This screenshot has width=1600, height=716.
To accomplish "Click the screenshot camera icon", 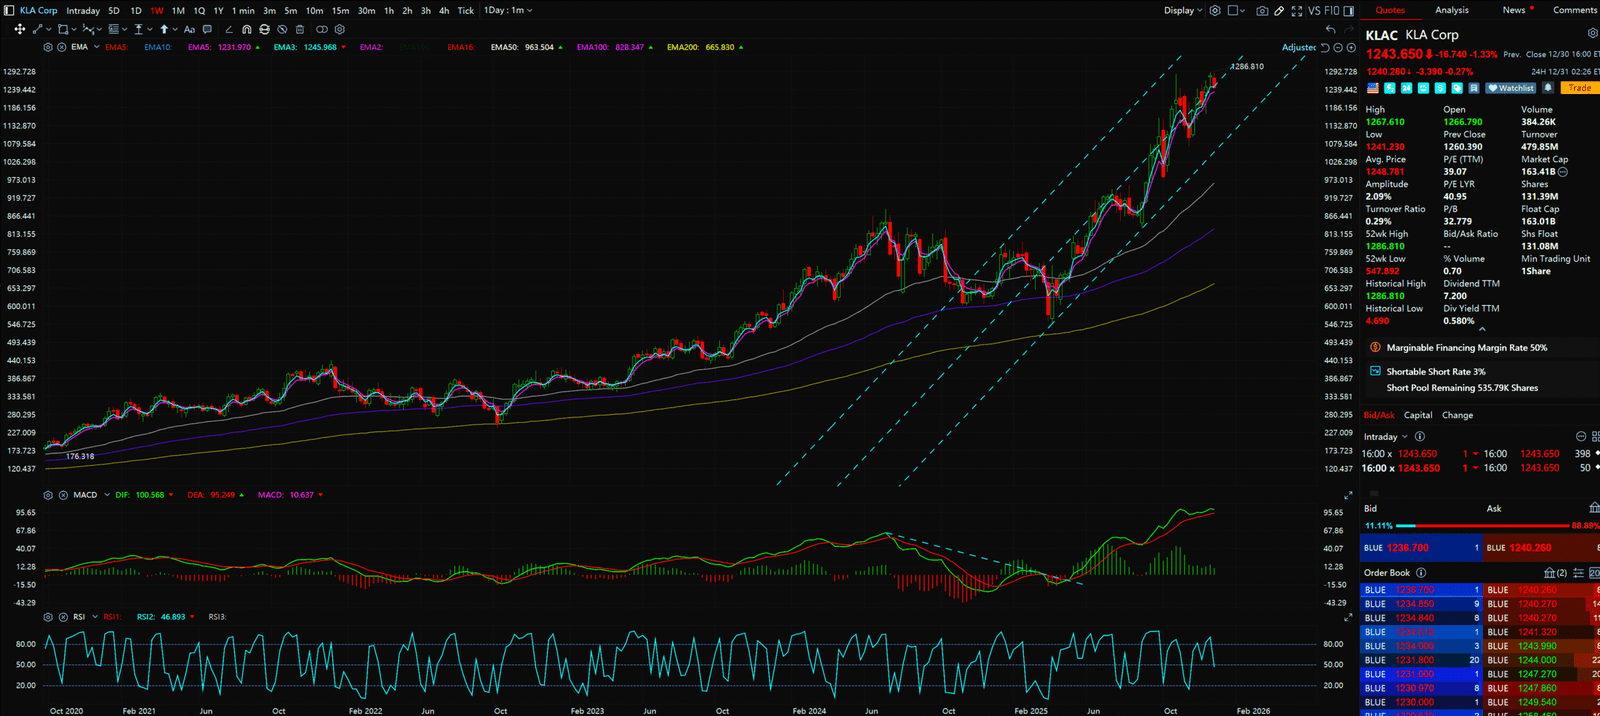I will (x=1262, y=11).
